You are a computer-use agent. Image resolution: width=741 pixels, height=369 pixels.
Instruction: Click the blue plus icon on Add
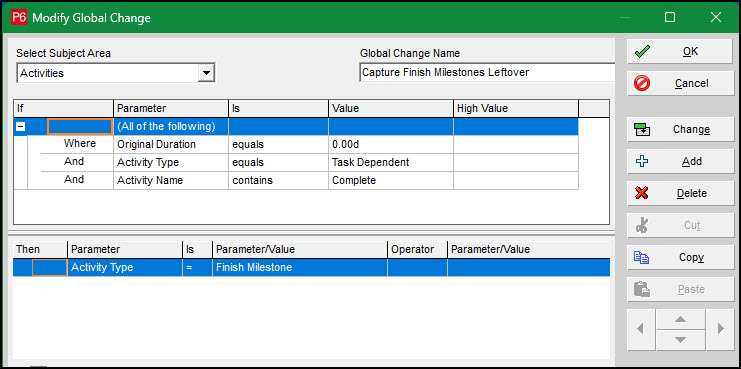coord(642,162)
